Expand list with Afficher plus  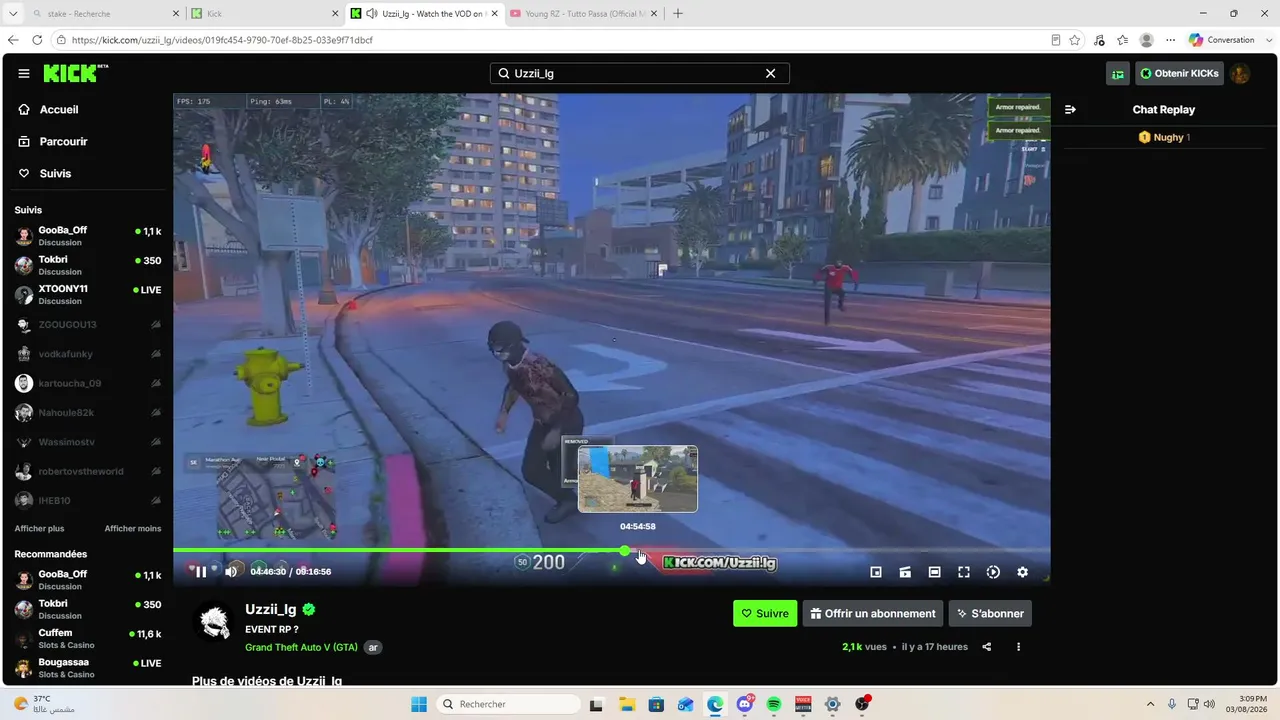(x=39, y=528)
